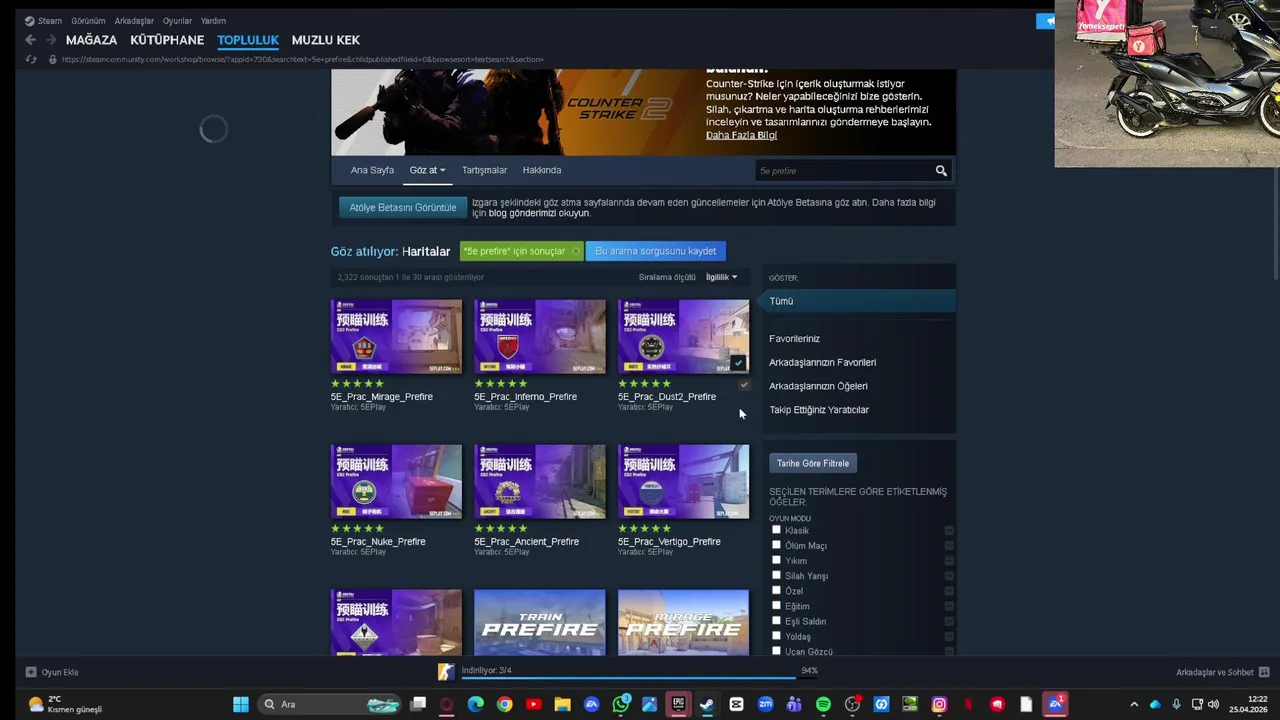The height and width of the screenshot is (720, 1280).
Task: Open the Ana Sayfa tab
Action: click(372, 170)
